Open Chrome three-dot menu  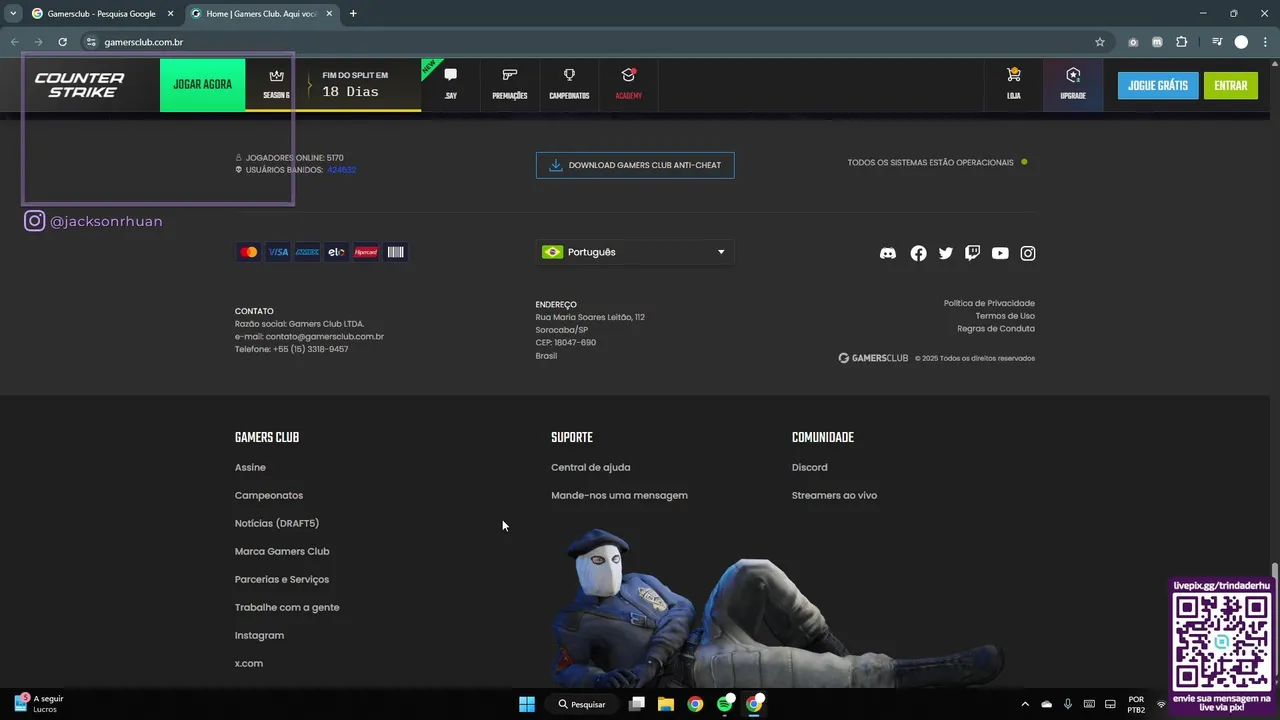1264,42
